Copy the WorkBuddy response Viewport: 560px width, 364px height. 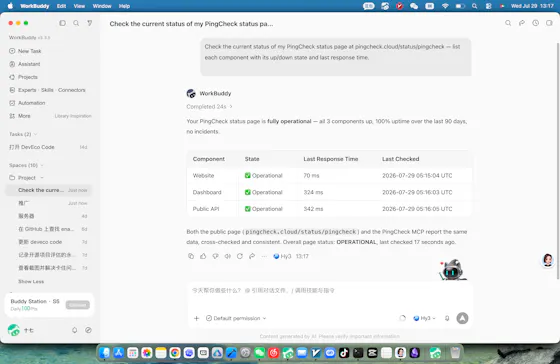[191, 256]
